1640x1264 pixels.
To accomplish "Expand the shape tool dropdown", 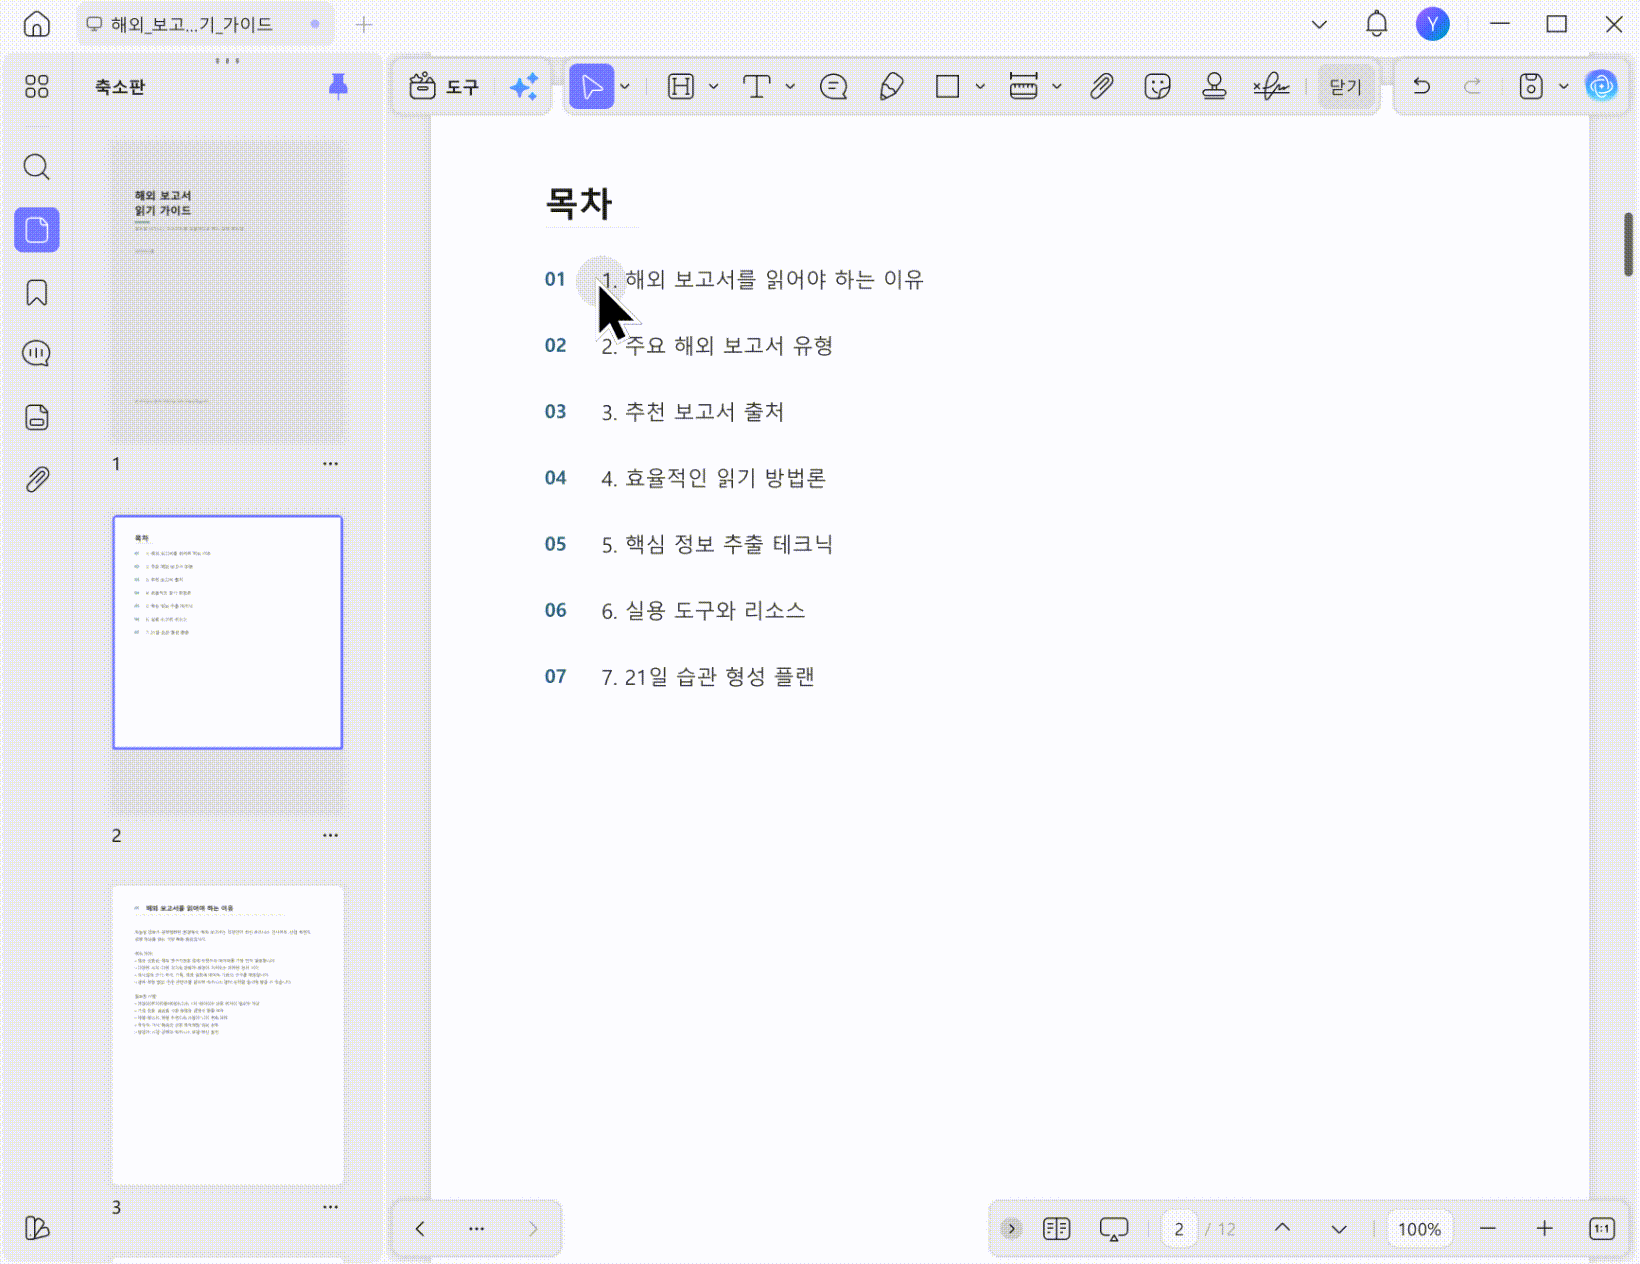I will [x=980, y=87].
